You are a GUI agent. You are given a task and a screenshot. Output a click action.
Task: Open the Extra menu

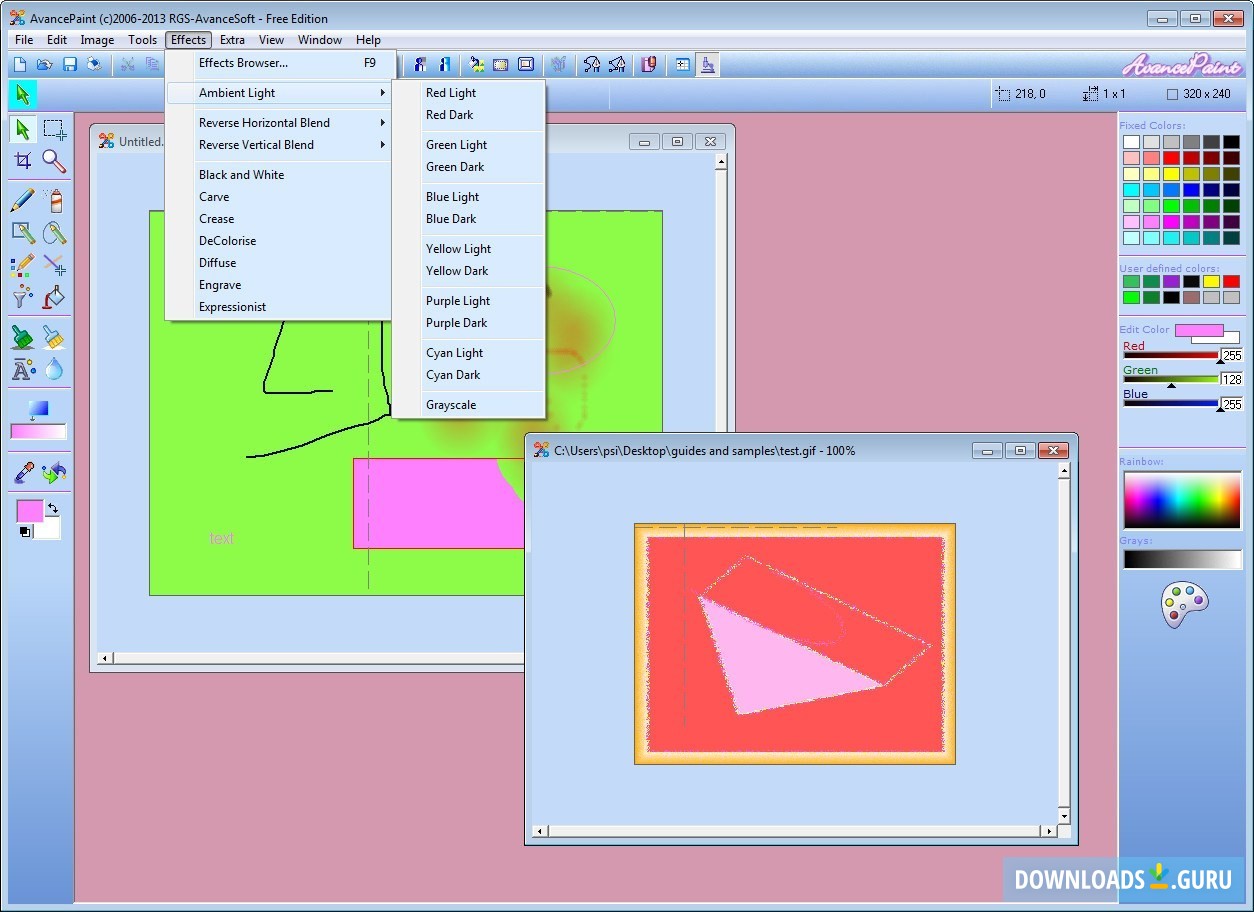[x=232, y=40]
